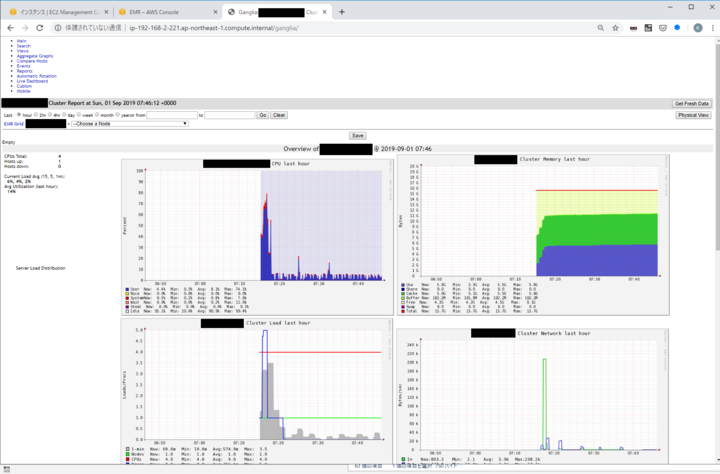The image size is (720, 474).
Task: Click the Go button
Action: [x=263, y=115]
